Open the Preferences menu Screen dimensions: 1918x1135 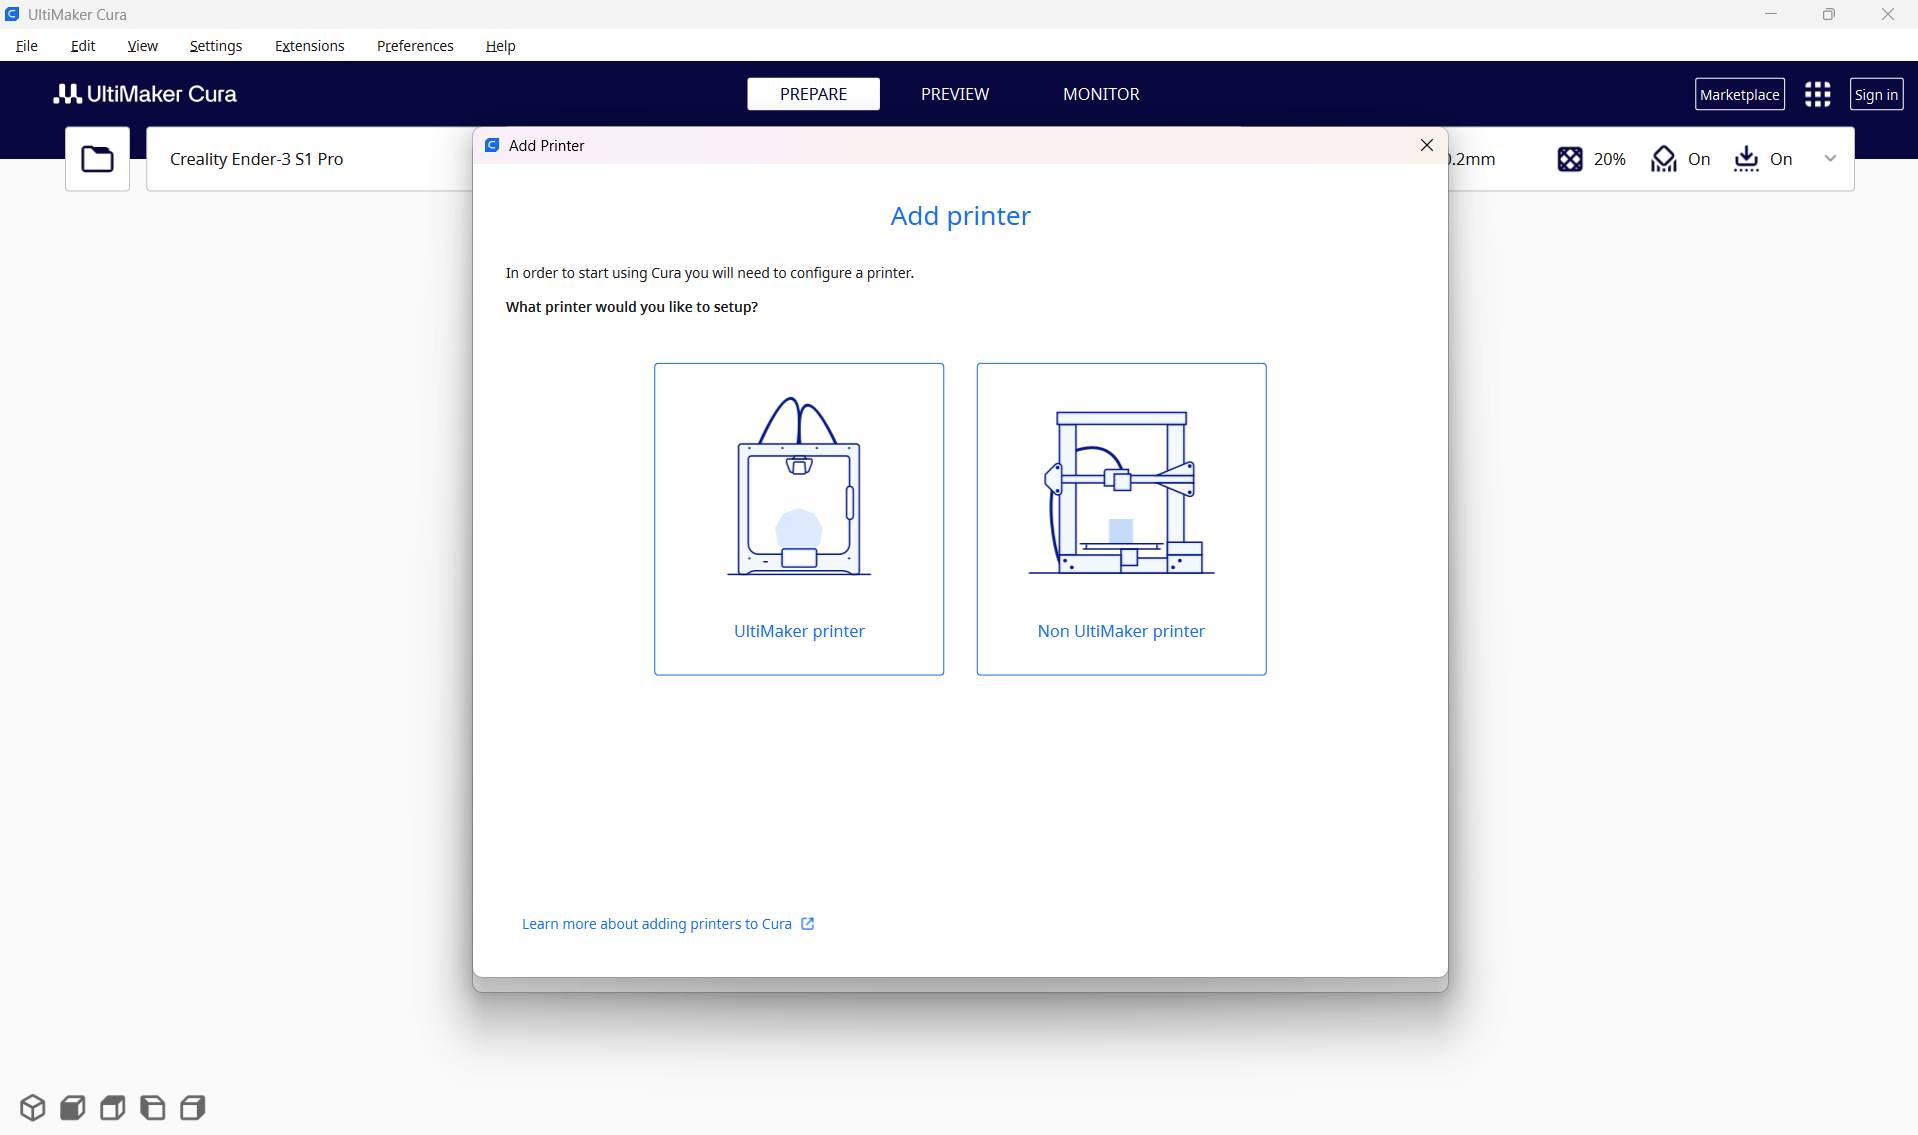tap(415, 46)
